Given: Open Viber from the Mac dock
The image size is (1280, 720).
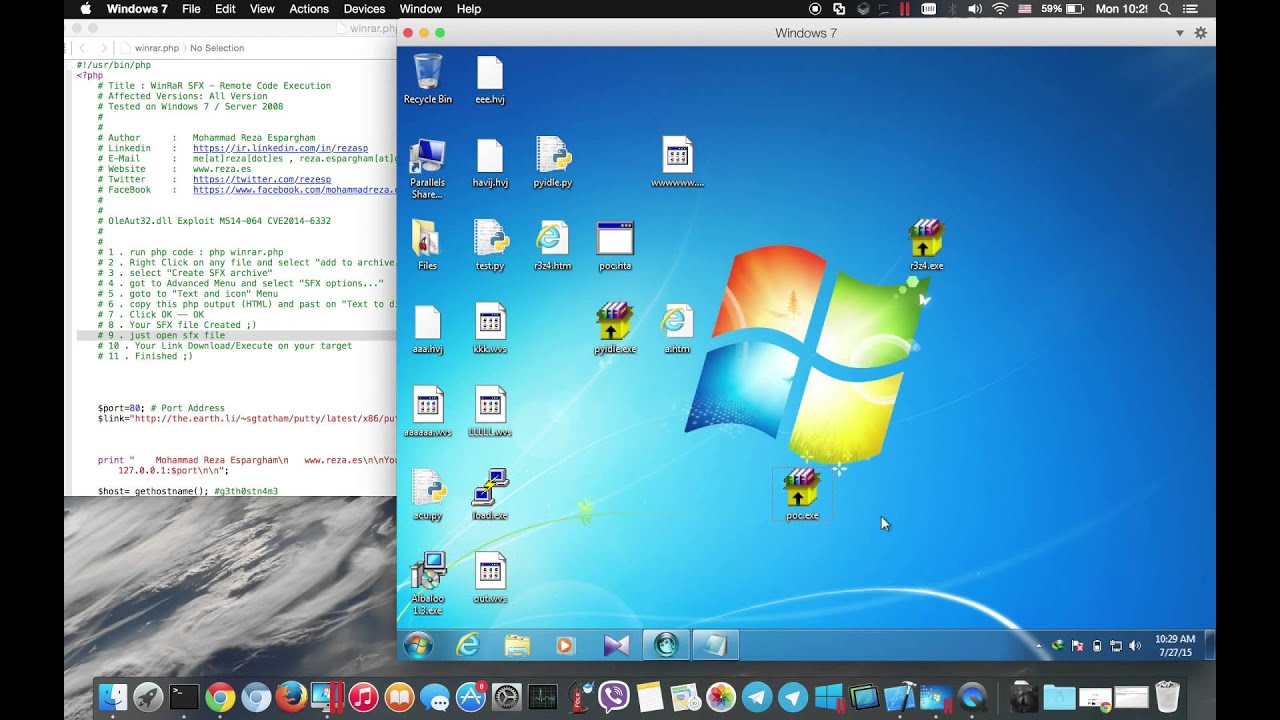Looking at the screenshot, I should [613, 697].
